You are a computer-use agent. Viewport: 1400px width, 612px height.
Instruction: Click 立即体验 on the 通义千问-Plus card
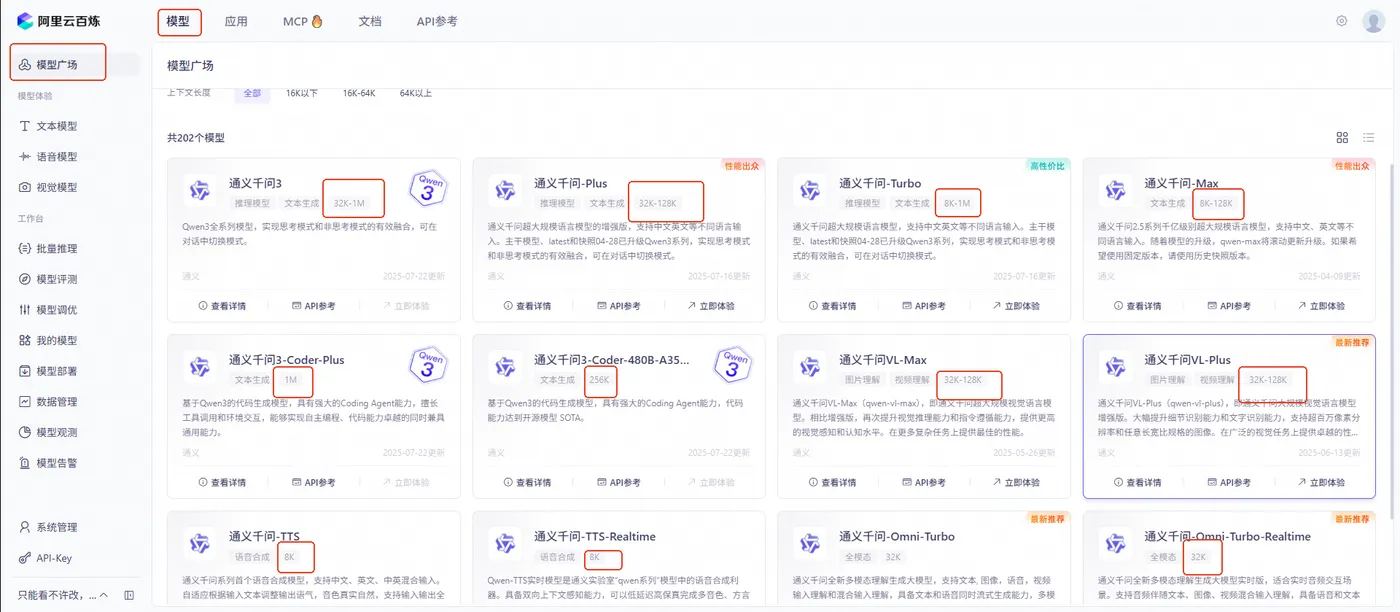tap(710, 306)
